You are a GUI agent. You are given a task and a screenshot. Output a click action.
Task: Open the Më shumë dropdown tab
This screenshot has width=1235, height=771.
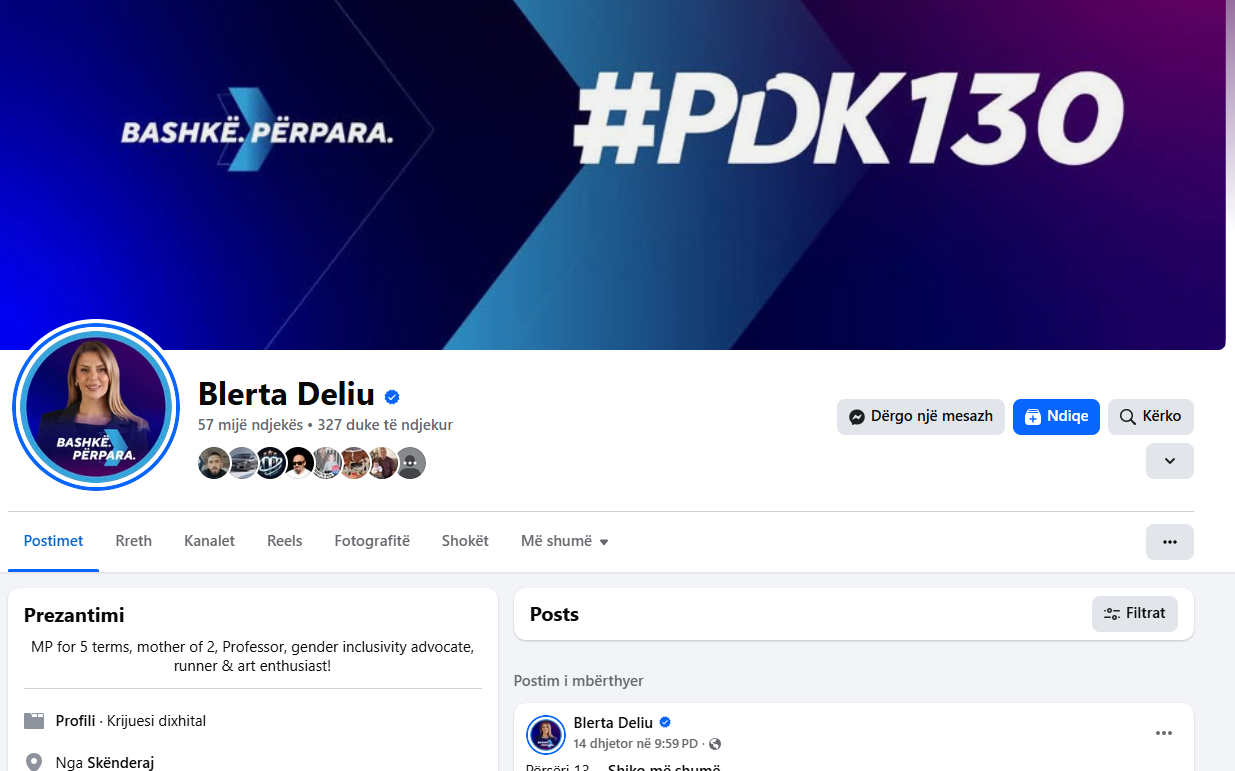565,541
